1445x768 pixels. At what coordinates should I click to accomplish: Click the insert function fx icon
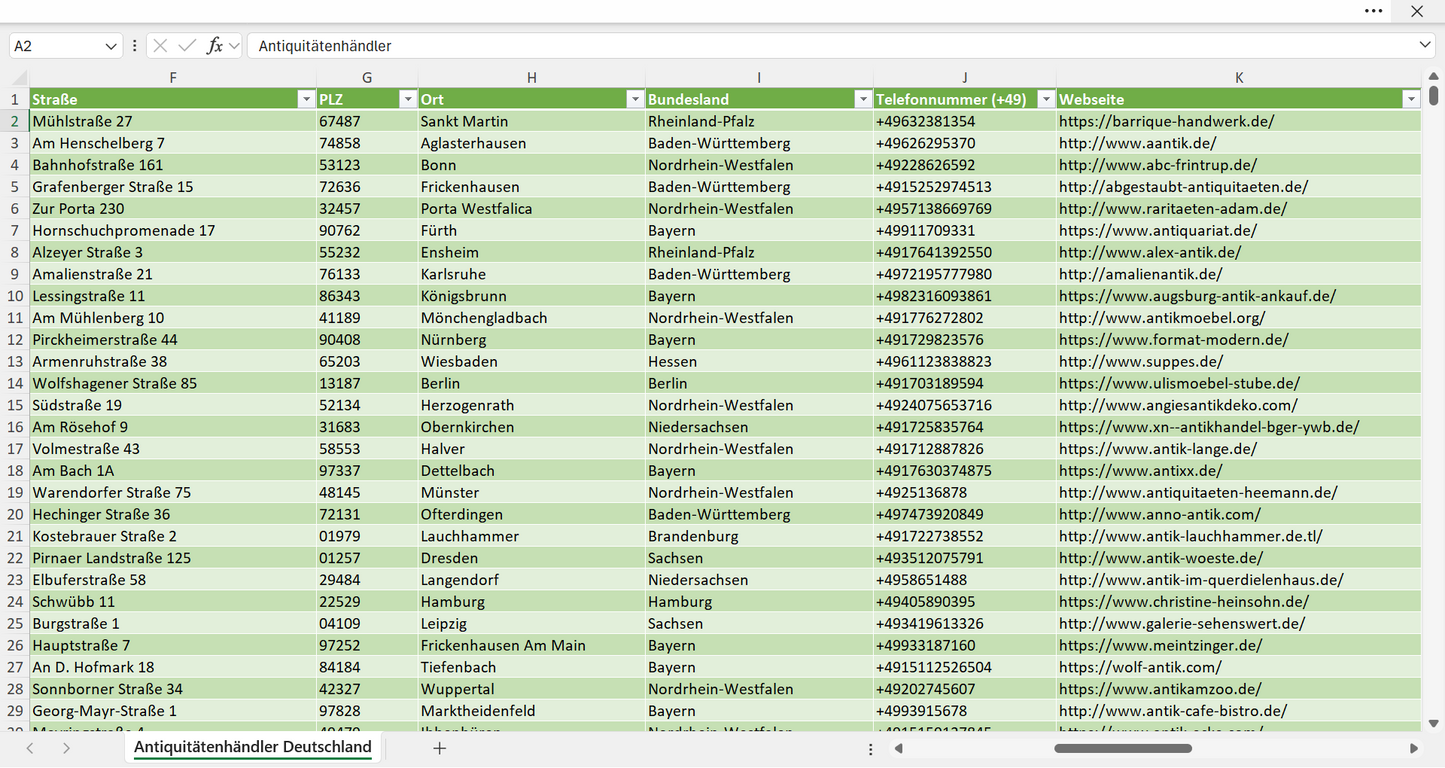pos(214,46)
